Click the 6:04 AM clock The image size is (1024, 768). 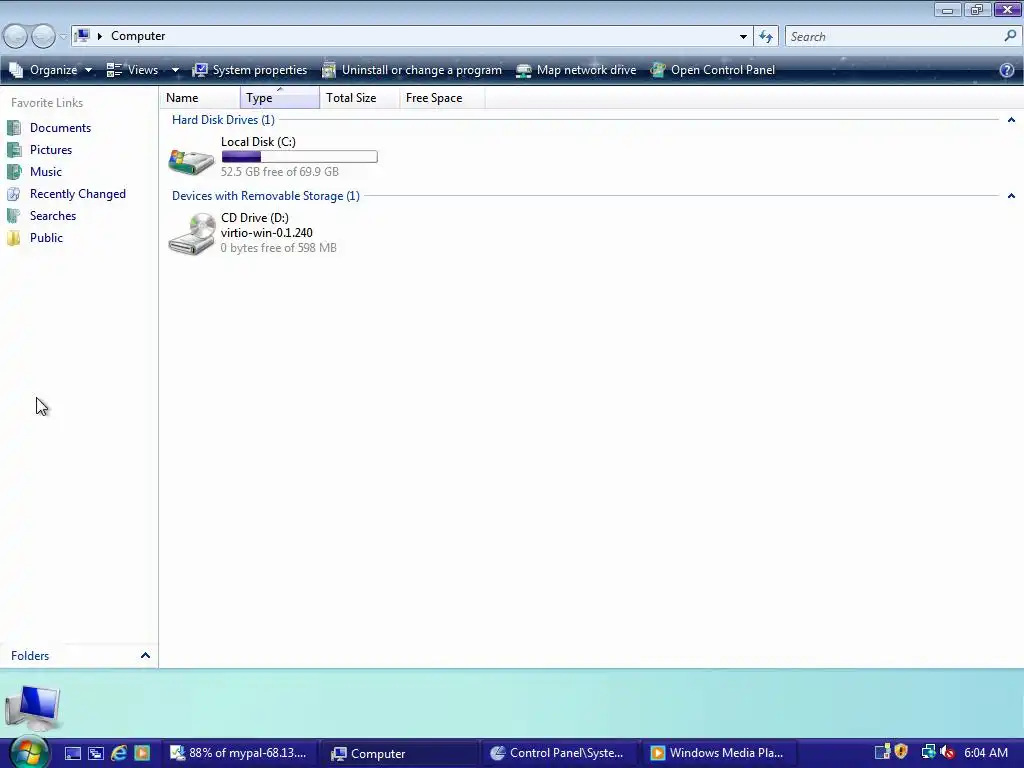point(985,753)
